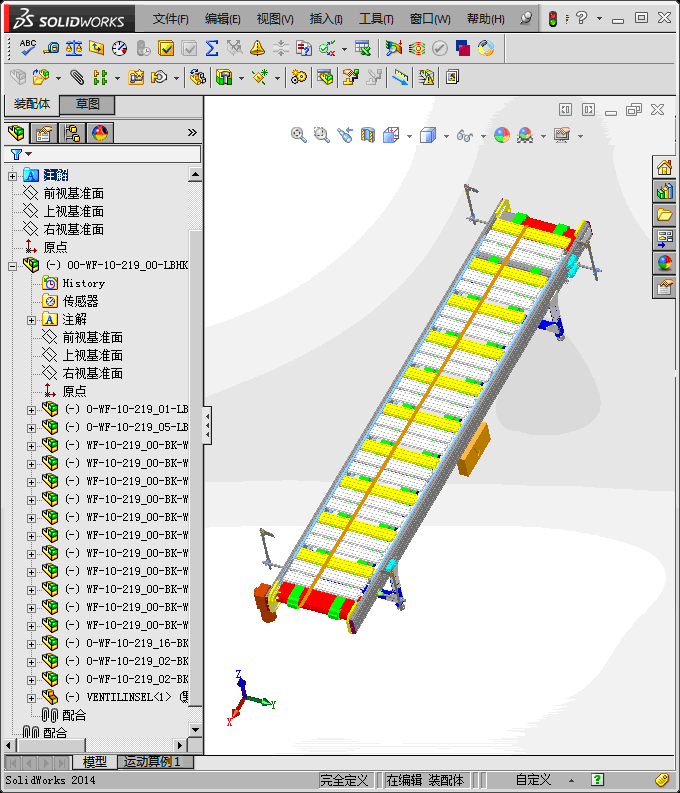Open the 视图(V) menu
Viewport: 680px width, 793px height.
tap(275, 19)
